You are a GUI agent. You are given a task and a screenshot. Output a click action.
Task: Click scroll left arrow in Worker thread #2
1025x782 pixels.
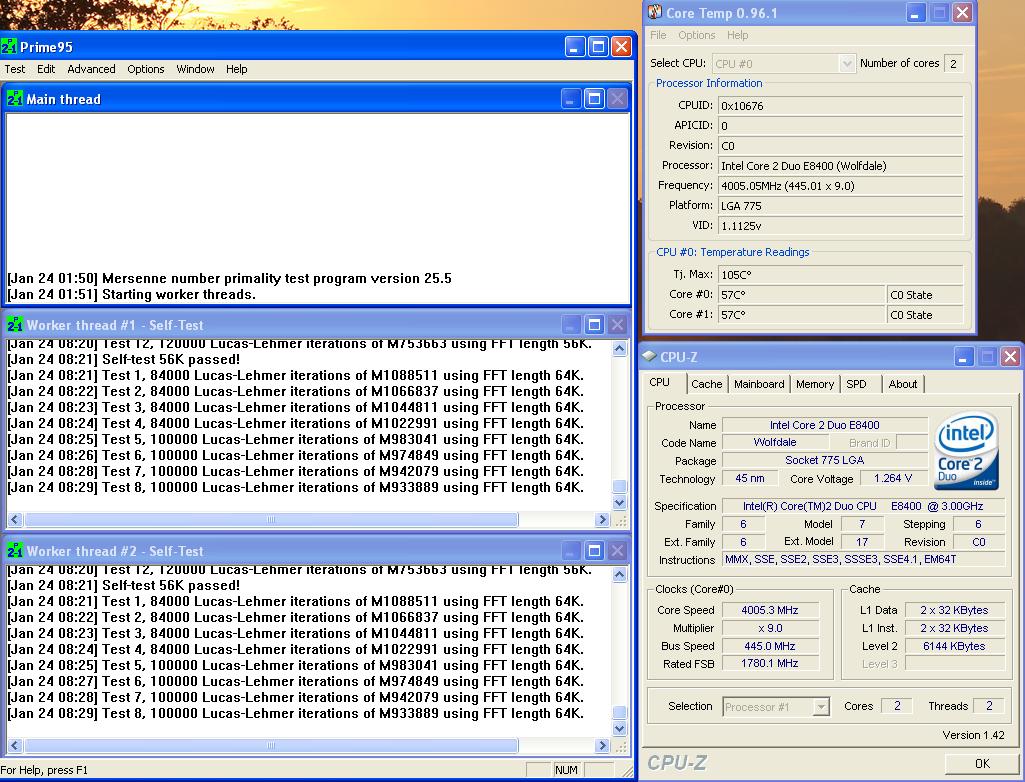pyautogui.click(x=15, y=745)
